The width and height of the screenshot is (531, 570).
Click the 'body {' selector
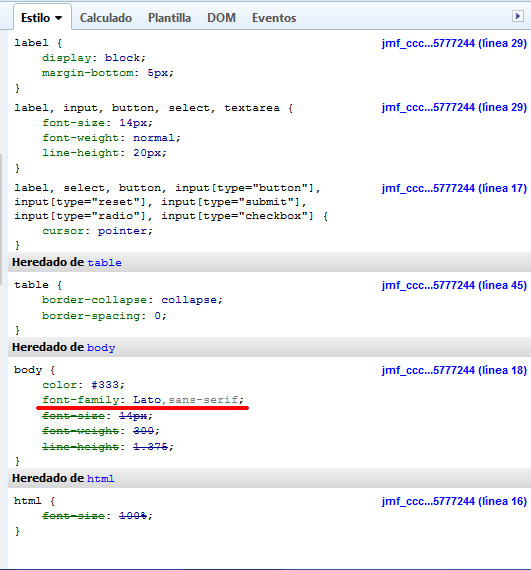coord(35,370)
